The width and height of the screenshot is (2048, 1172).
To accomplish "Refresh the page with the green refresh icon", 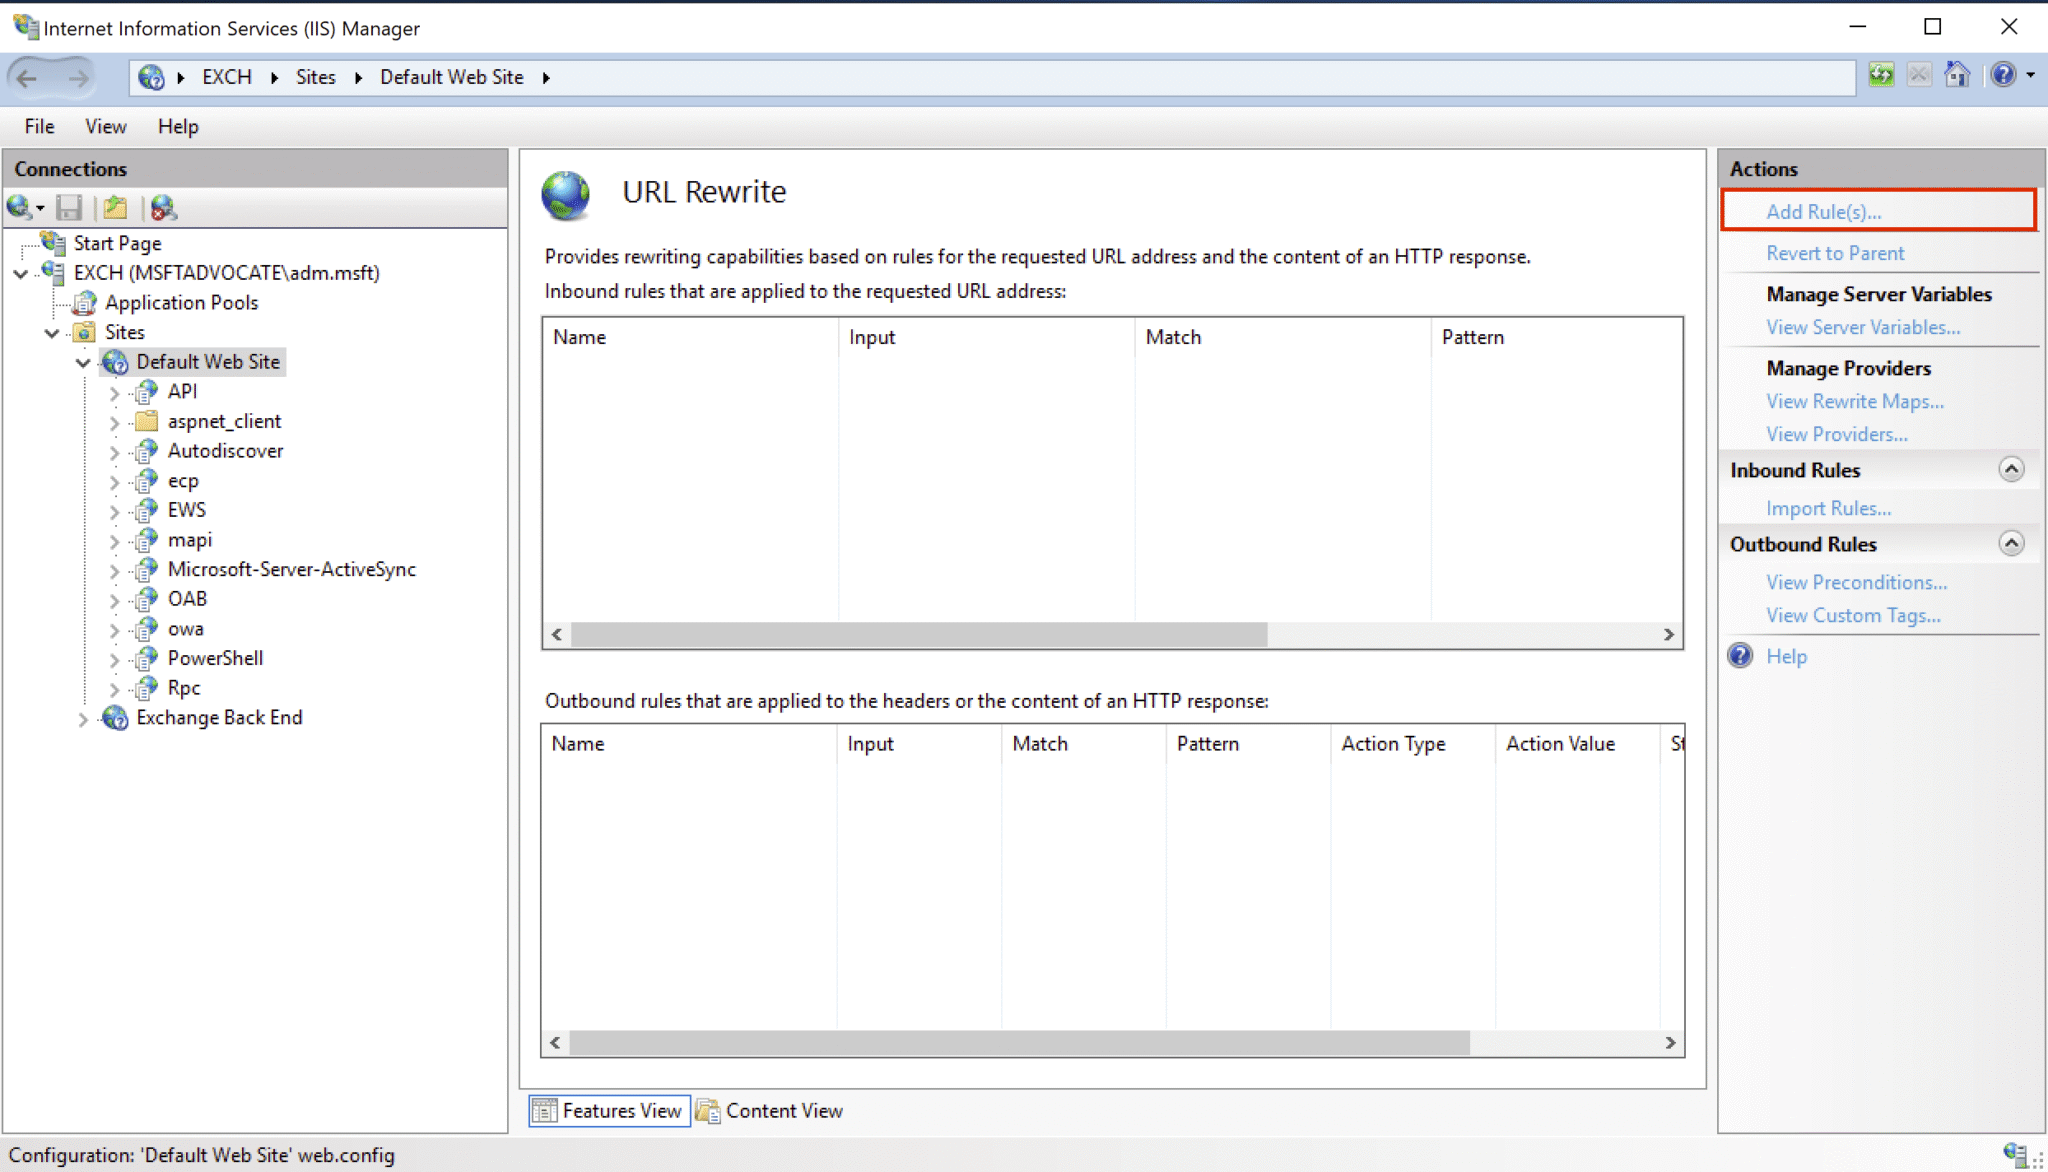I will [1881, 75].
